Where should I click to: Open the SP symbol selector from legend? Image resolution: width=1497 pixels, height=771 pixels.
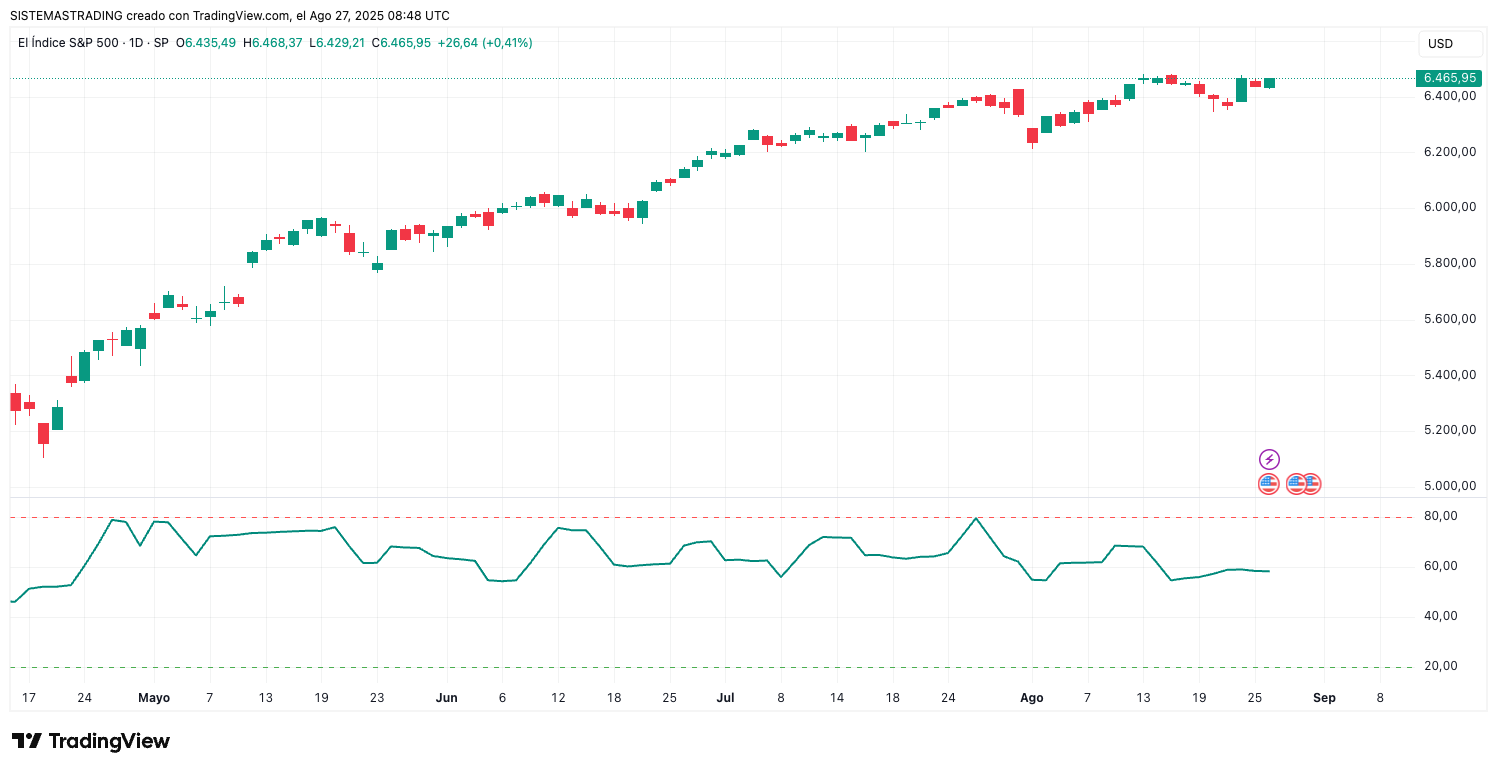coord(162,42)
